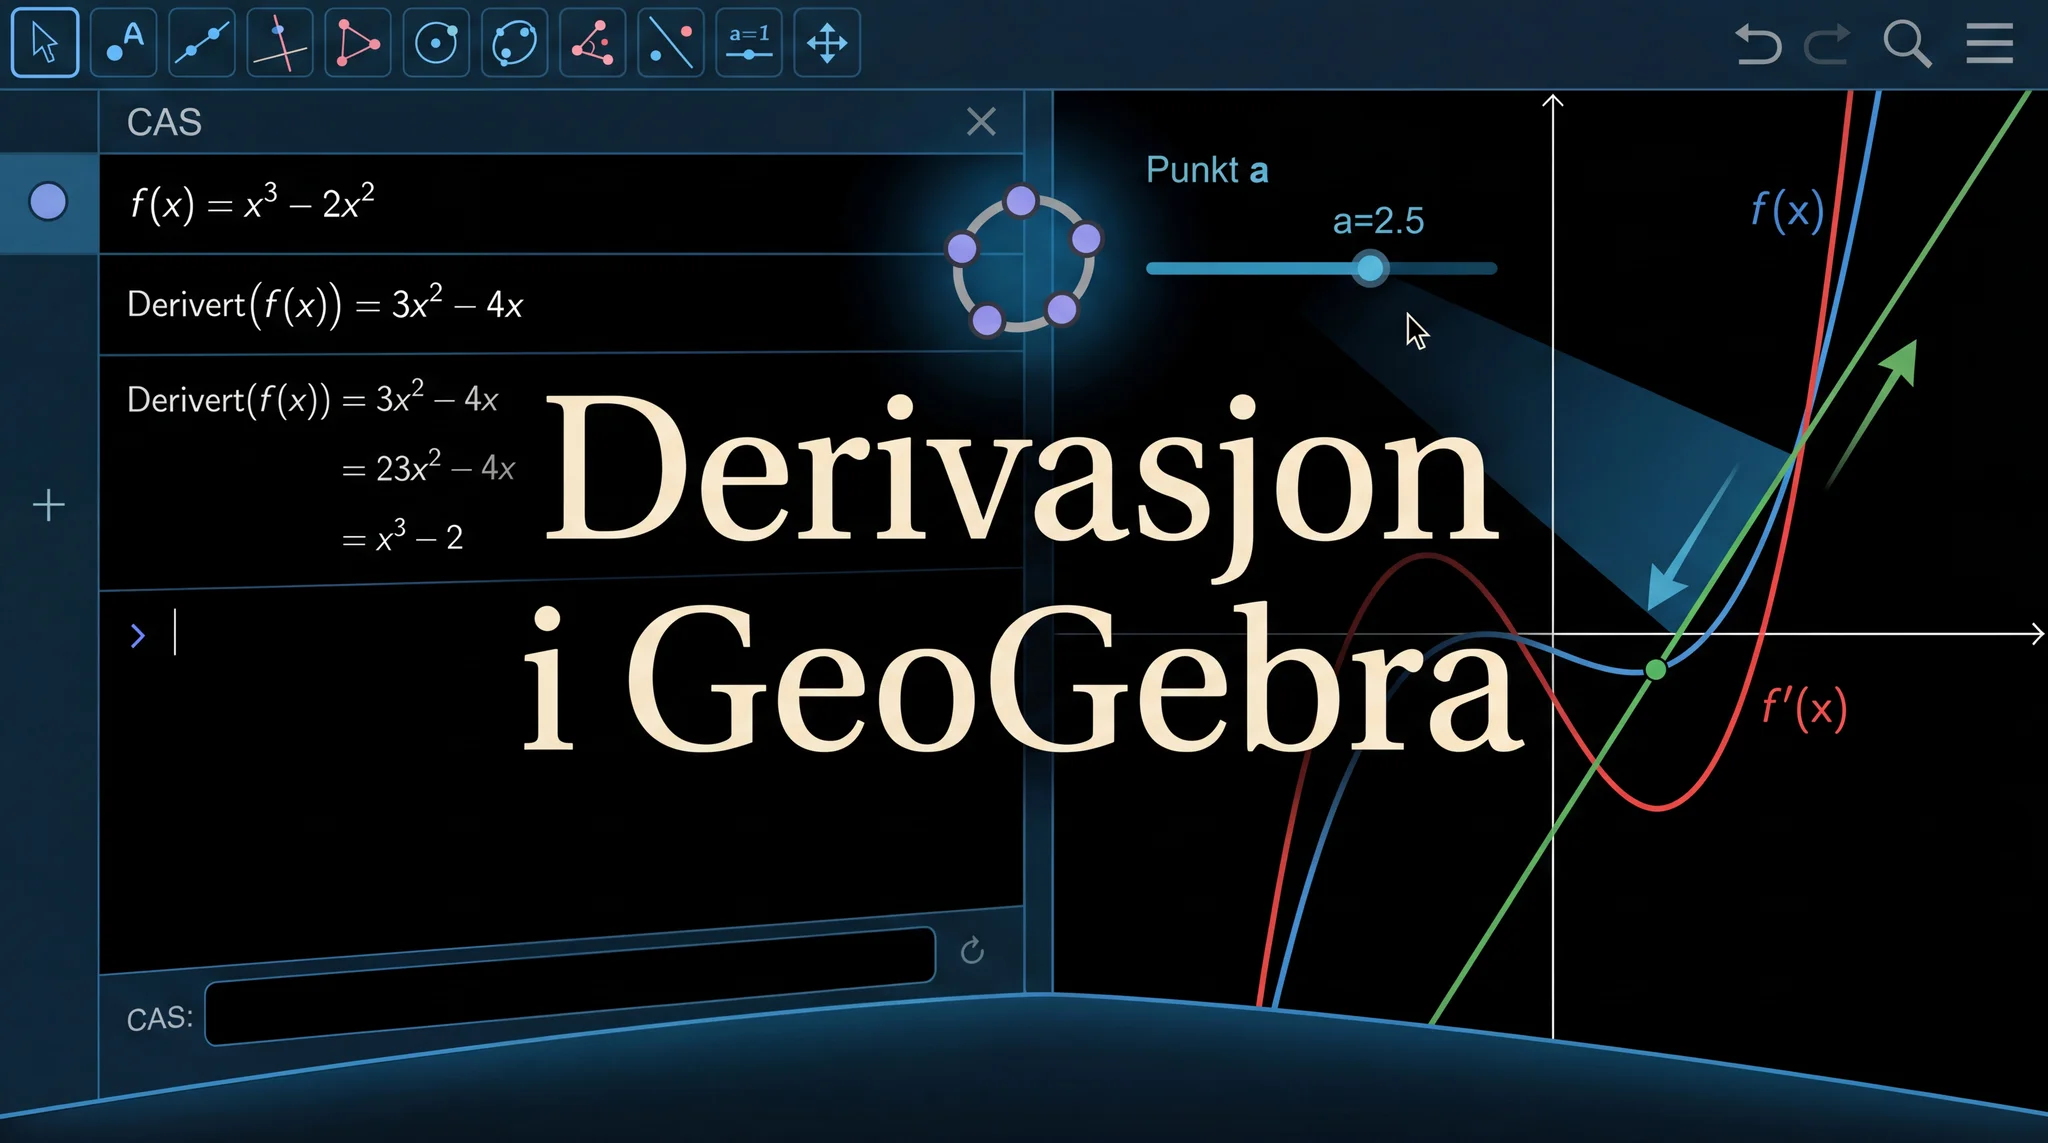Click the blue f(x) graph label

click(1787, 210)
